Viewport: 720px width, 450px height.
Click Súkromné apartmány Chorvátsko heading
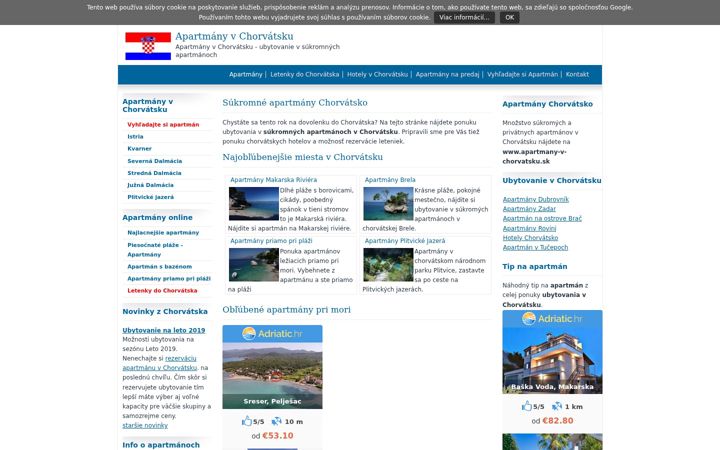coord(295,103)
